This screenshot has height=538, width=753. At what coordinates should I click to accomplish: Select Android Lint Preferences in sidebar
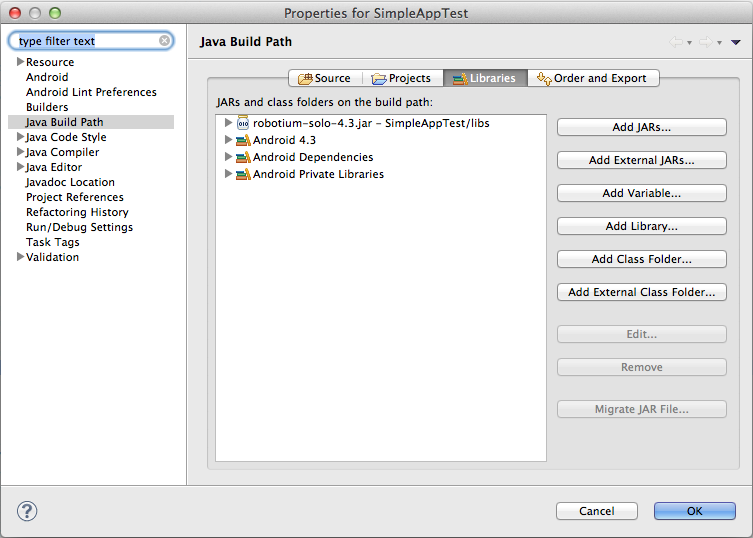pos(91,92)
